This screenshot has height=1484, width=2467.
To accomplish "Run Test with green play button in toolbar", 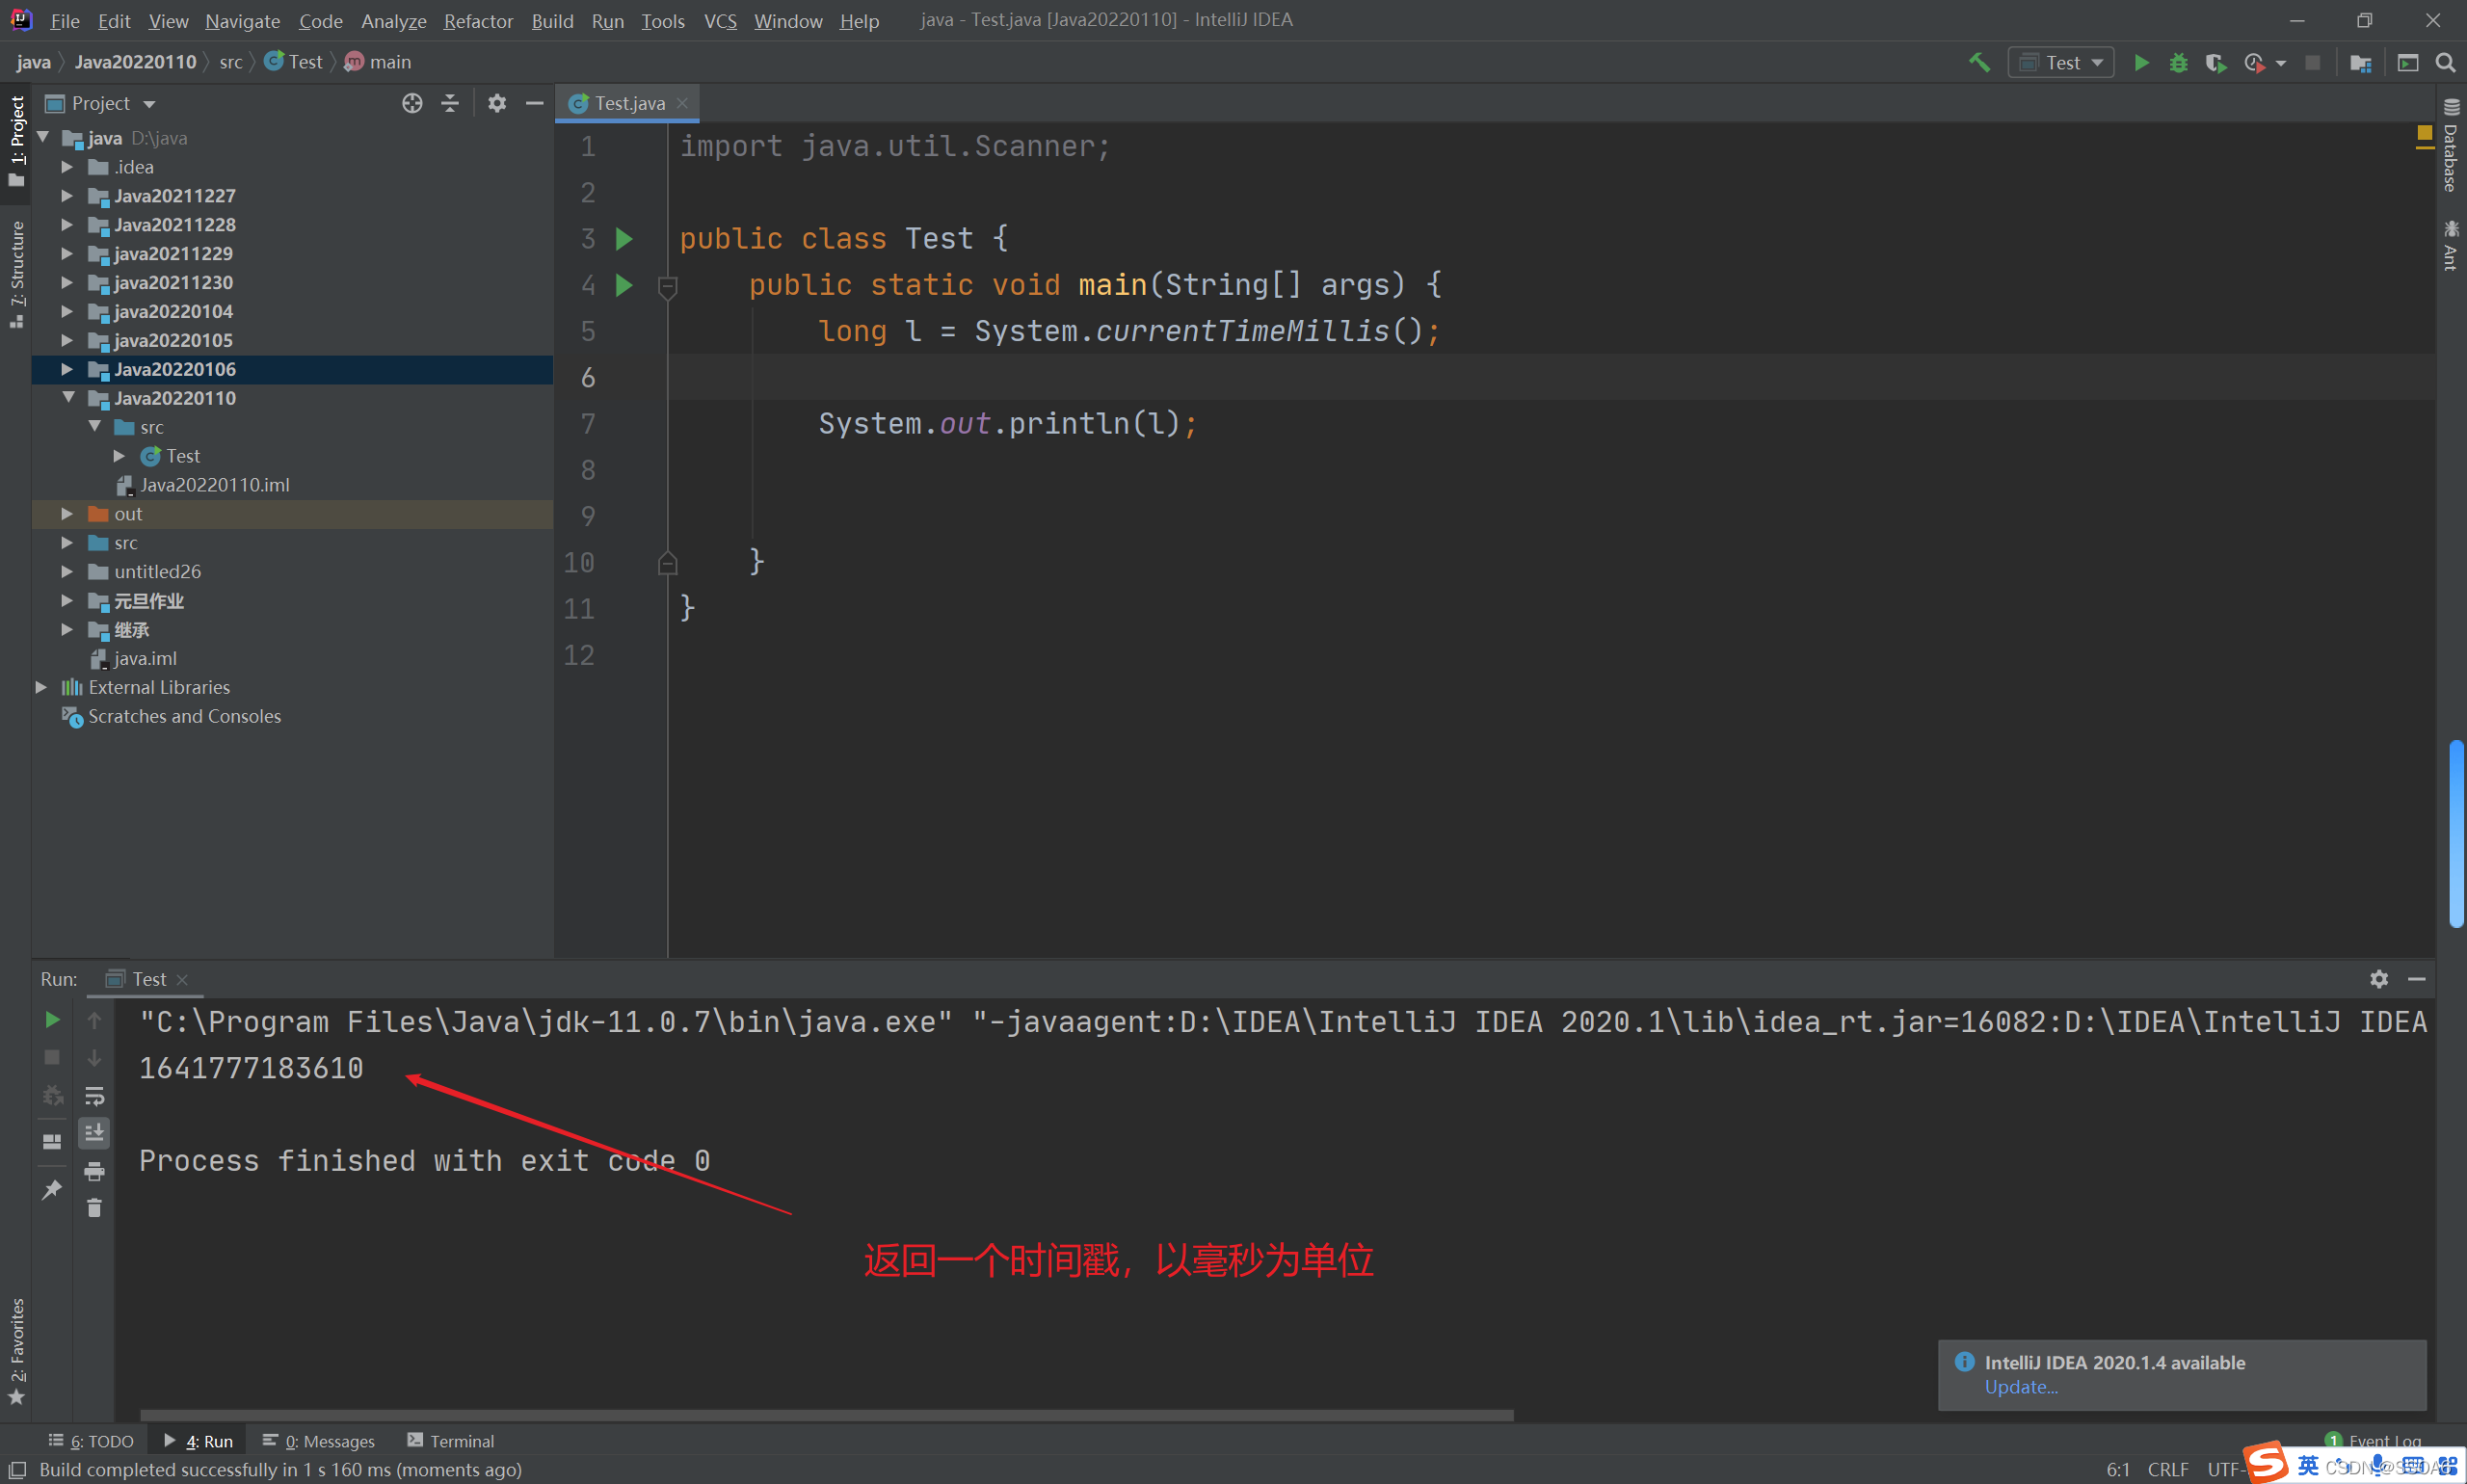I will (x=2141, y=62).
